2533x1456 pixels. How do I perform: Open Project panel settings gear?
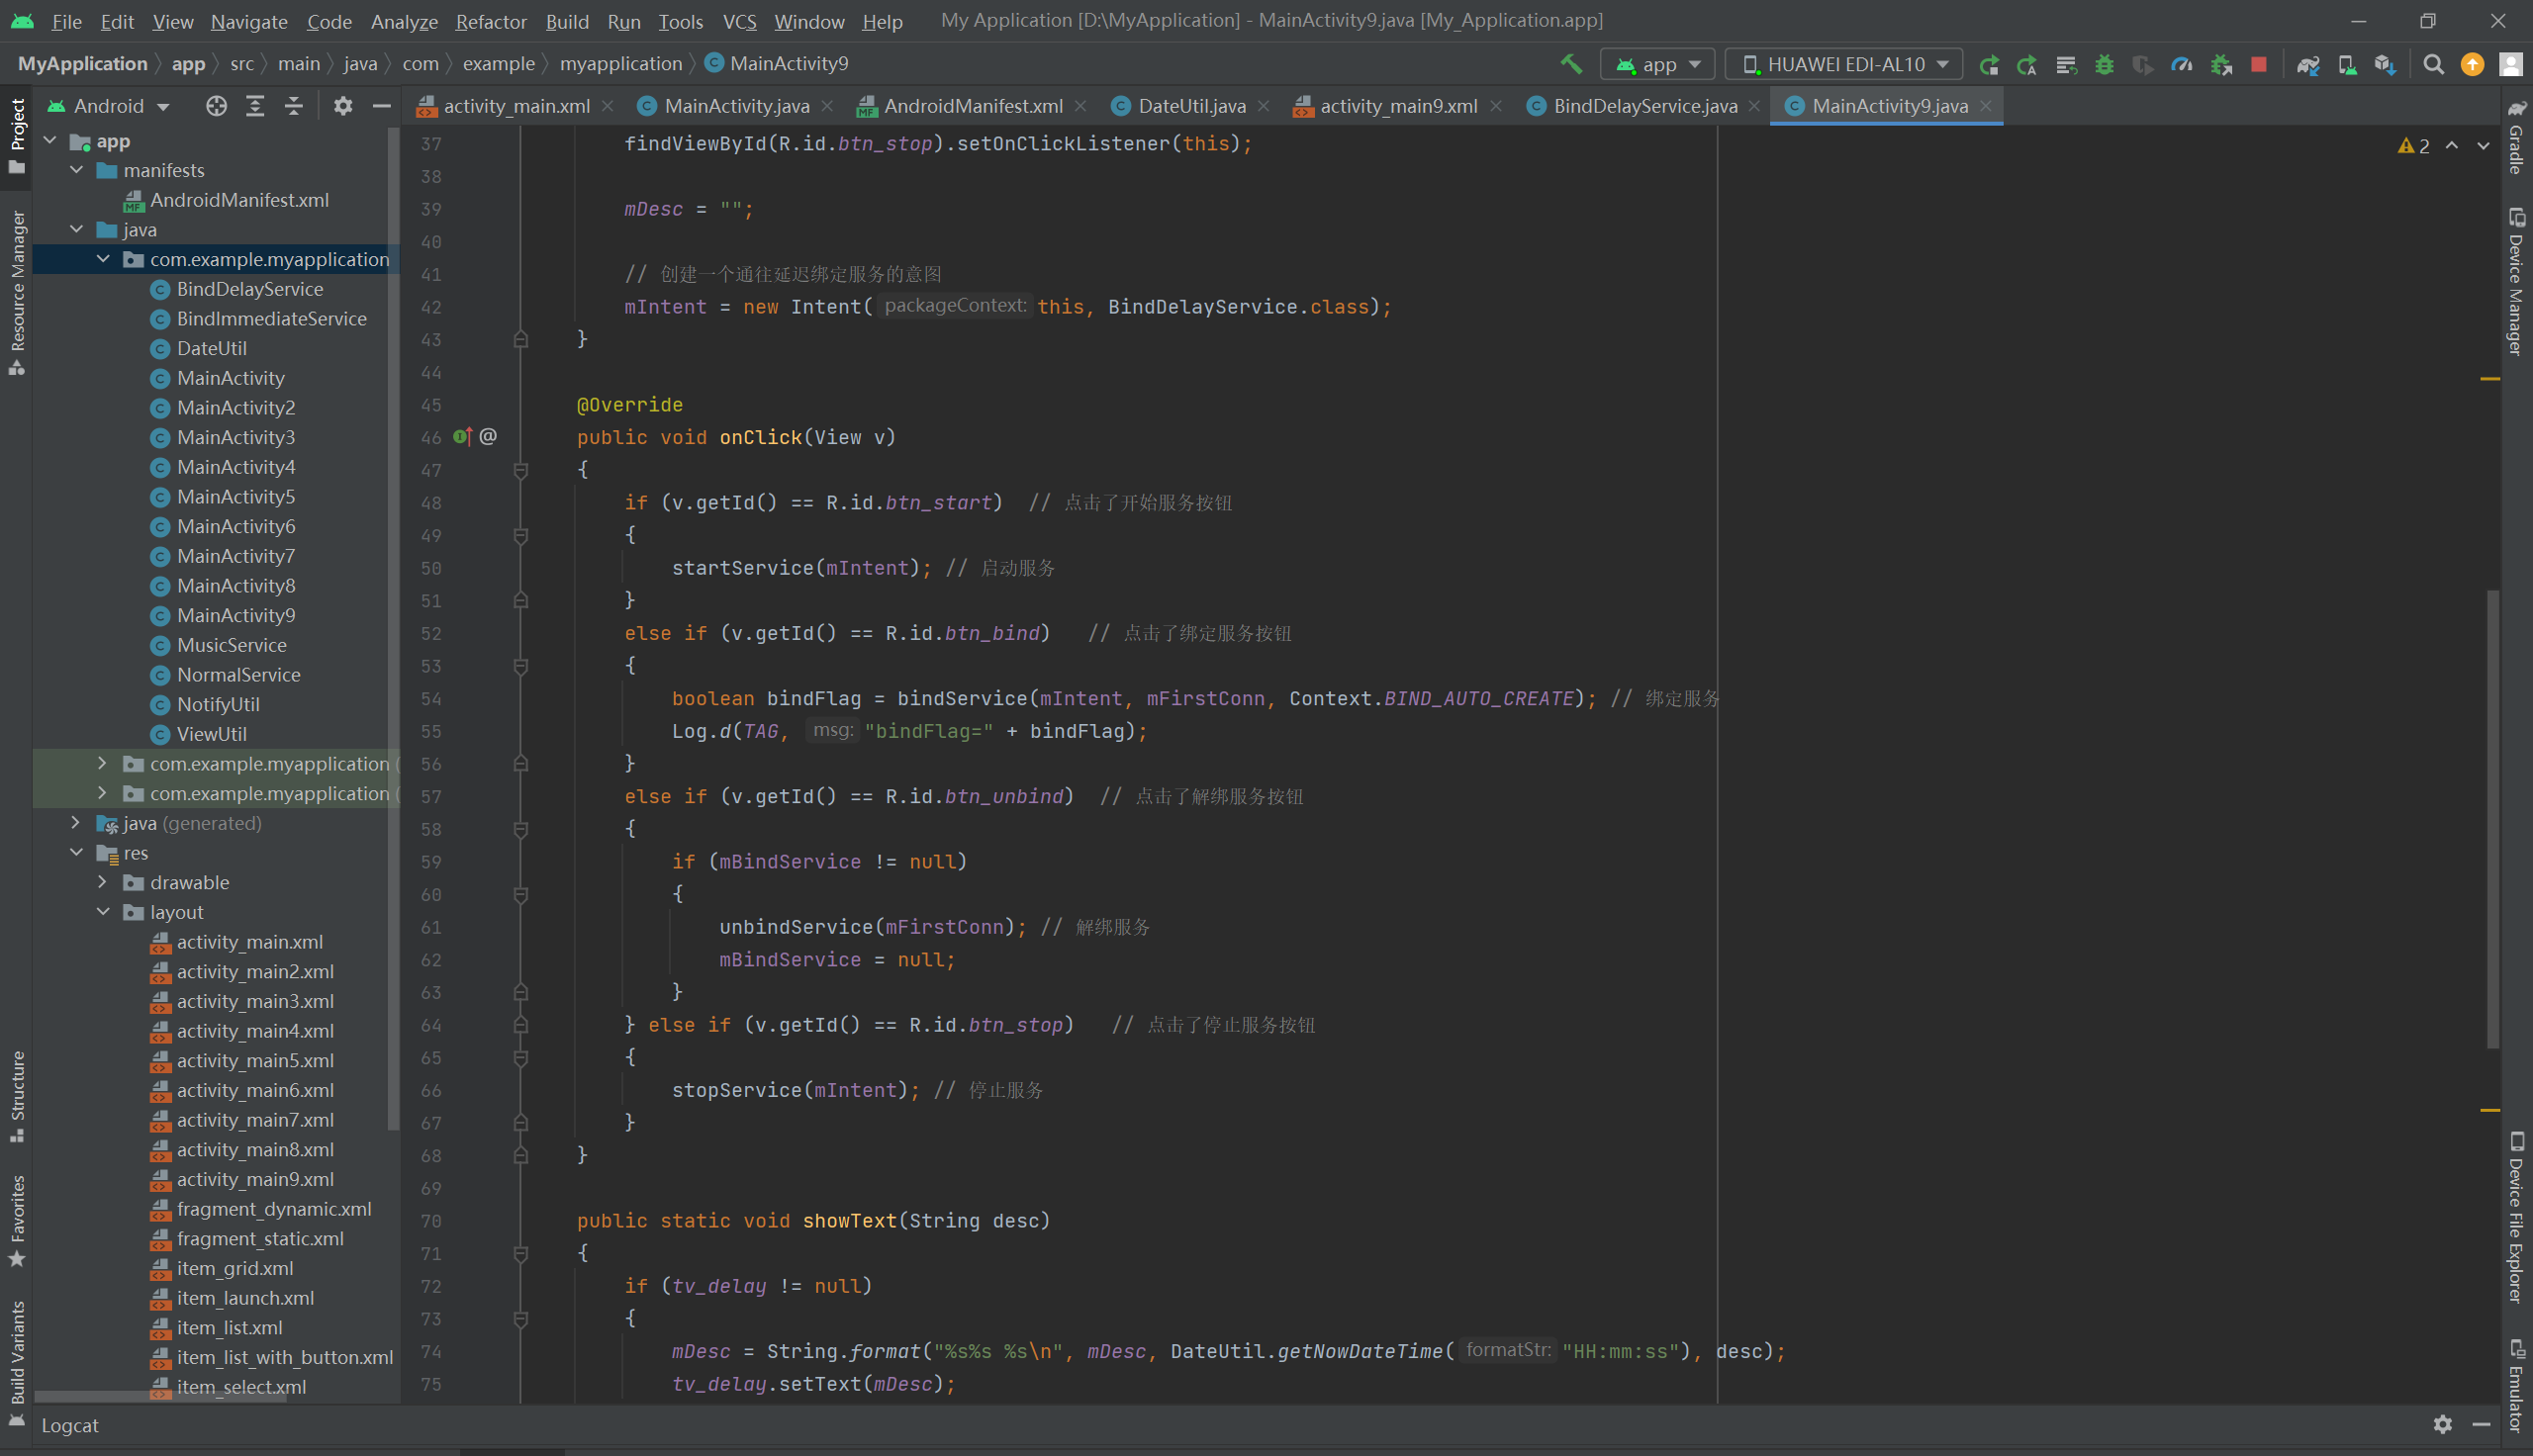tap(343, 106)
